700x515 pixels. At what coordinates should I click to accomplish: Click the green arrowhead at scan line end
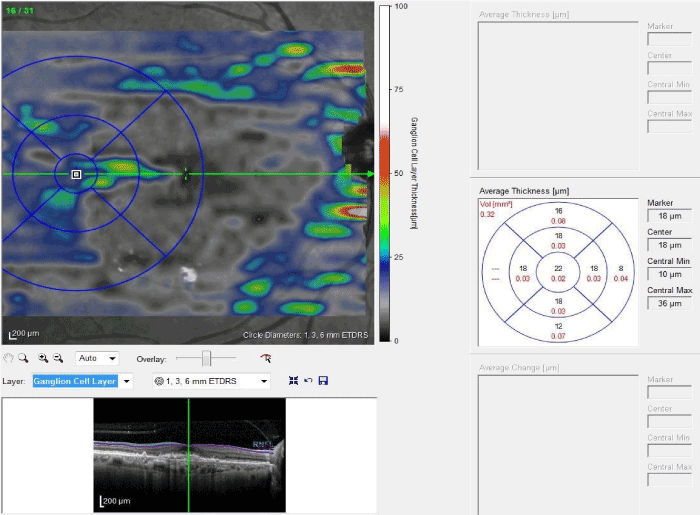coord(369,174)
